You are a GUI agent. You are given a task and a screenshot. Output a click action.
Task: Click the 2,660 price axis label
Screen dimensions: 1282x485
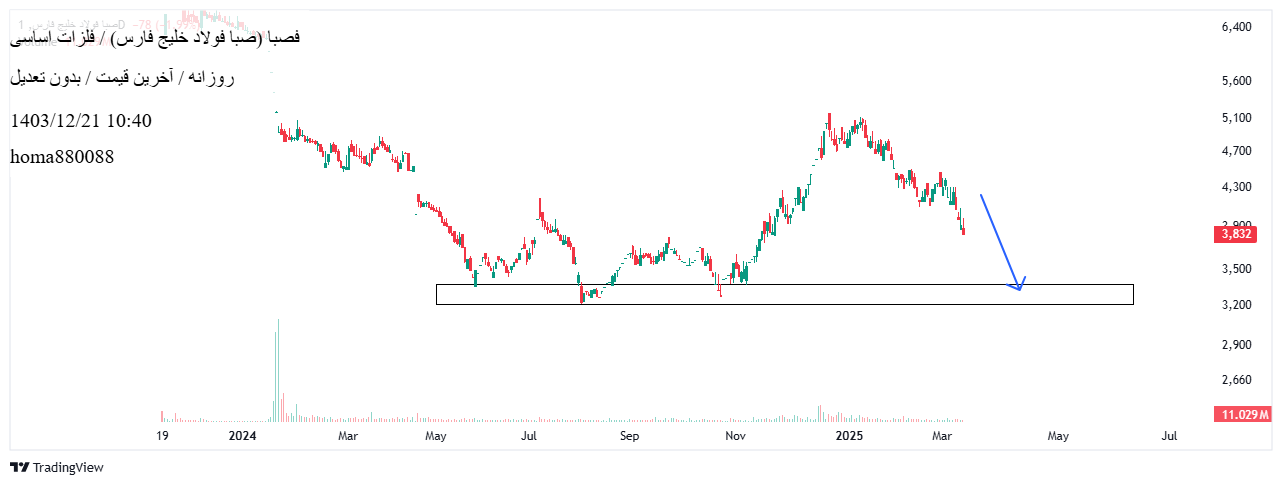pos(1236,380)
